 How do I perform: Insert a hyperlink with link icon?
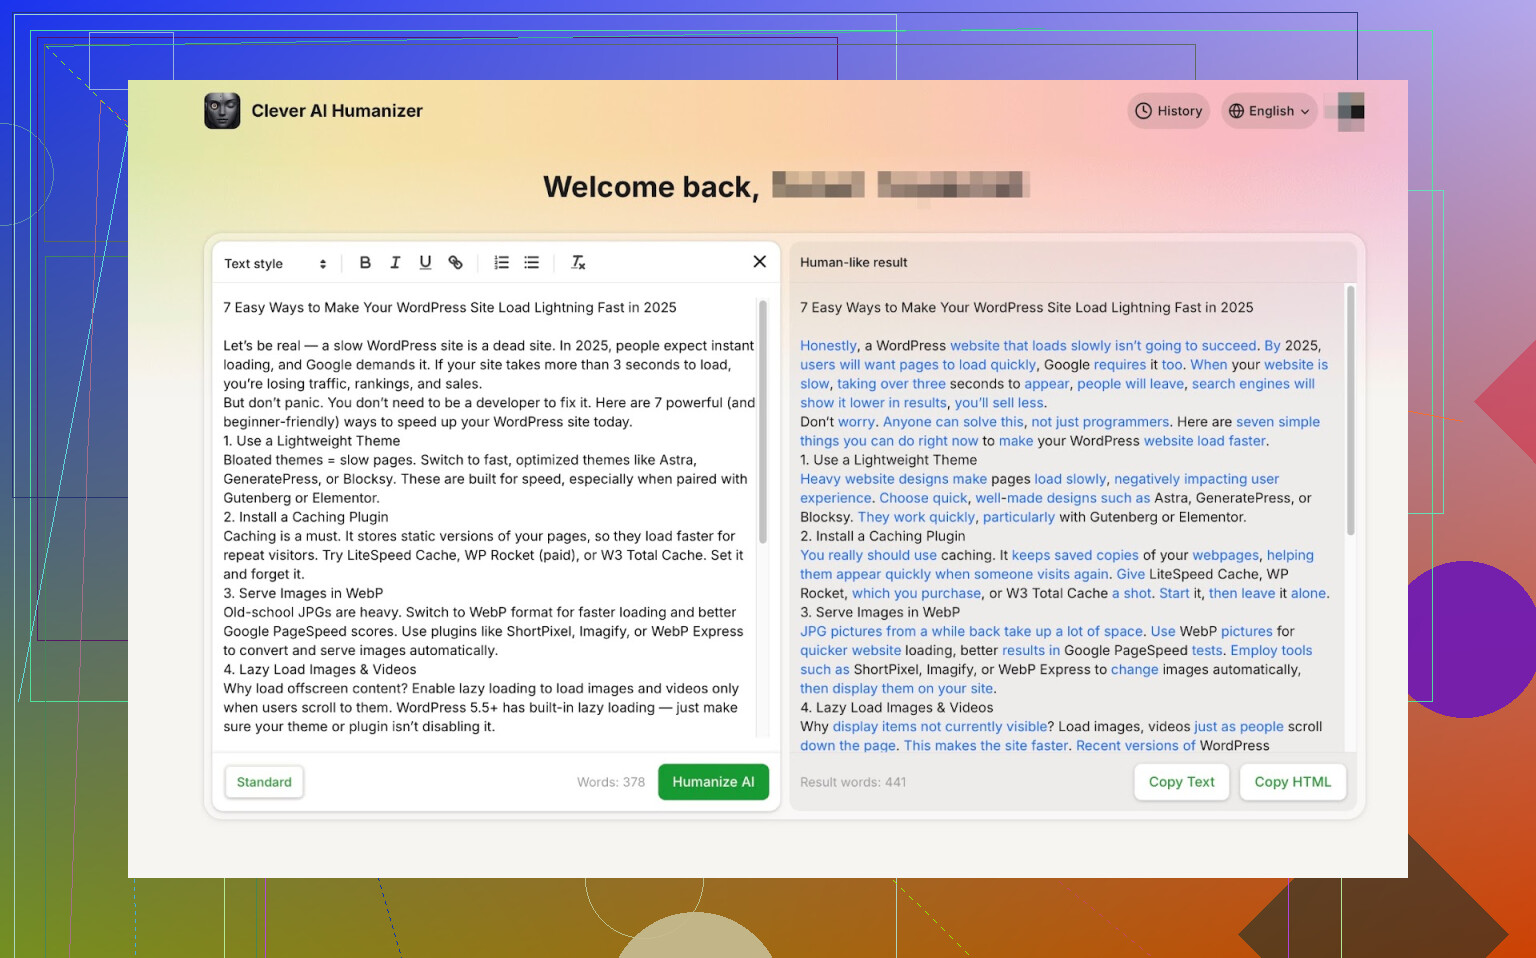click(455, 263)
